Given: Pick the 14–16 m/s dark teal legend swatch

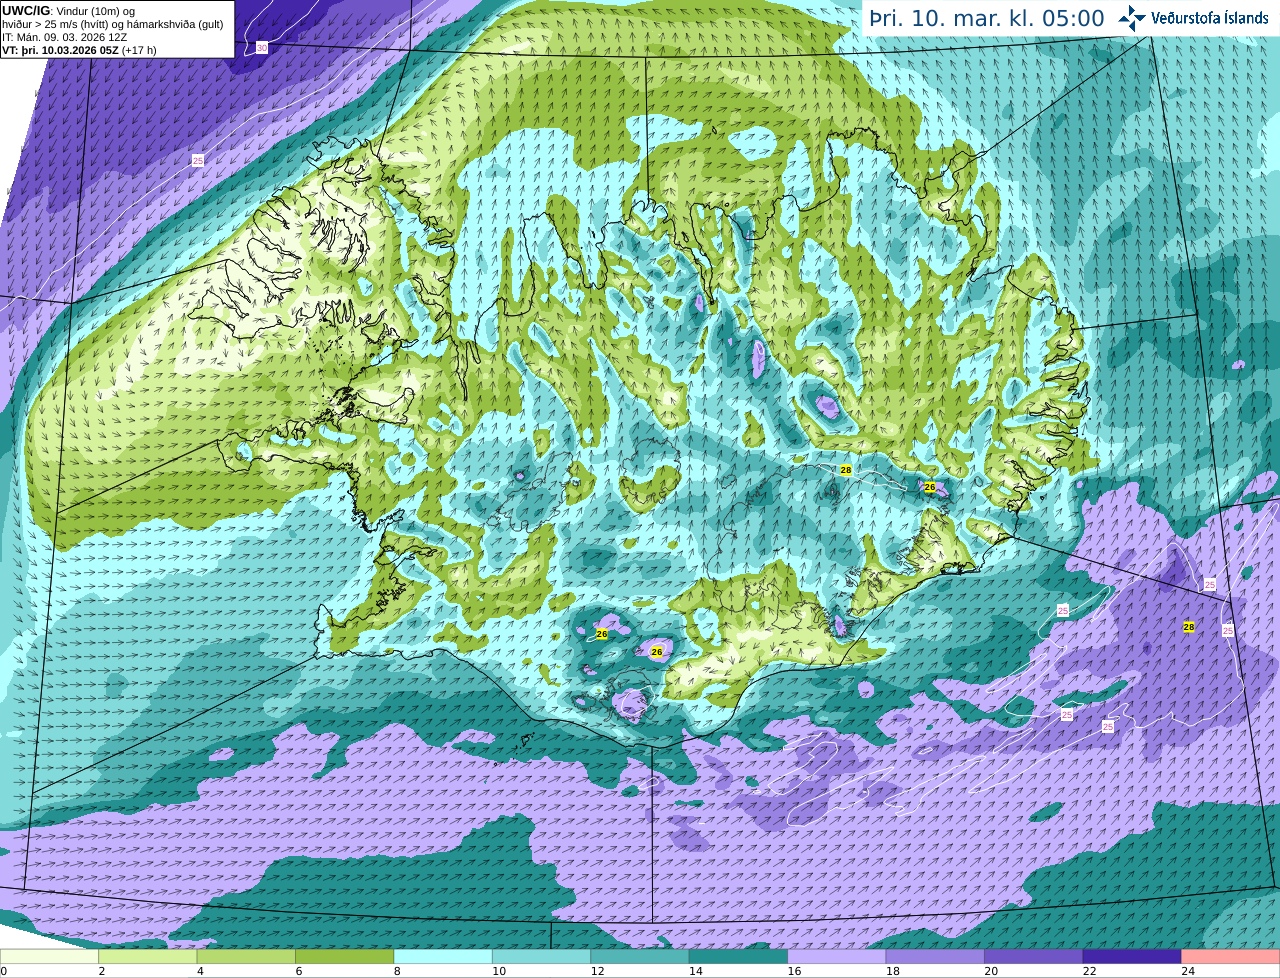Looking at the screenshot, I should pyautogui.click(x=738, y=956).
